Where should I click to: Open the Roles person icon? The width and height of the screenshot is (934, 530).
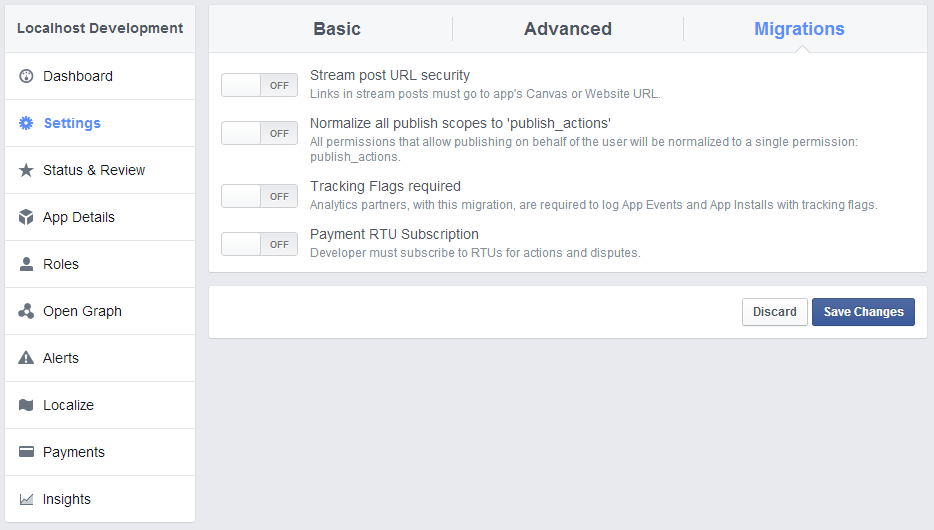click(26, 264)
